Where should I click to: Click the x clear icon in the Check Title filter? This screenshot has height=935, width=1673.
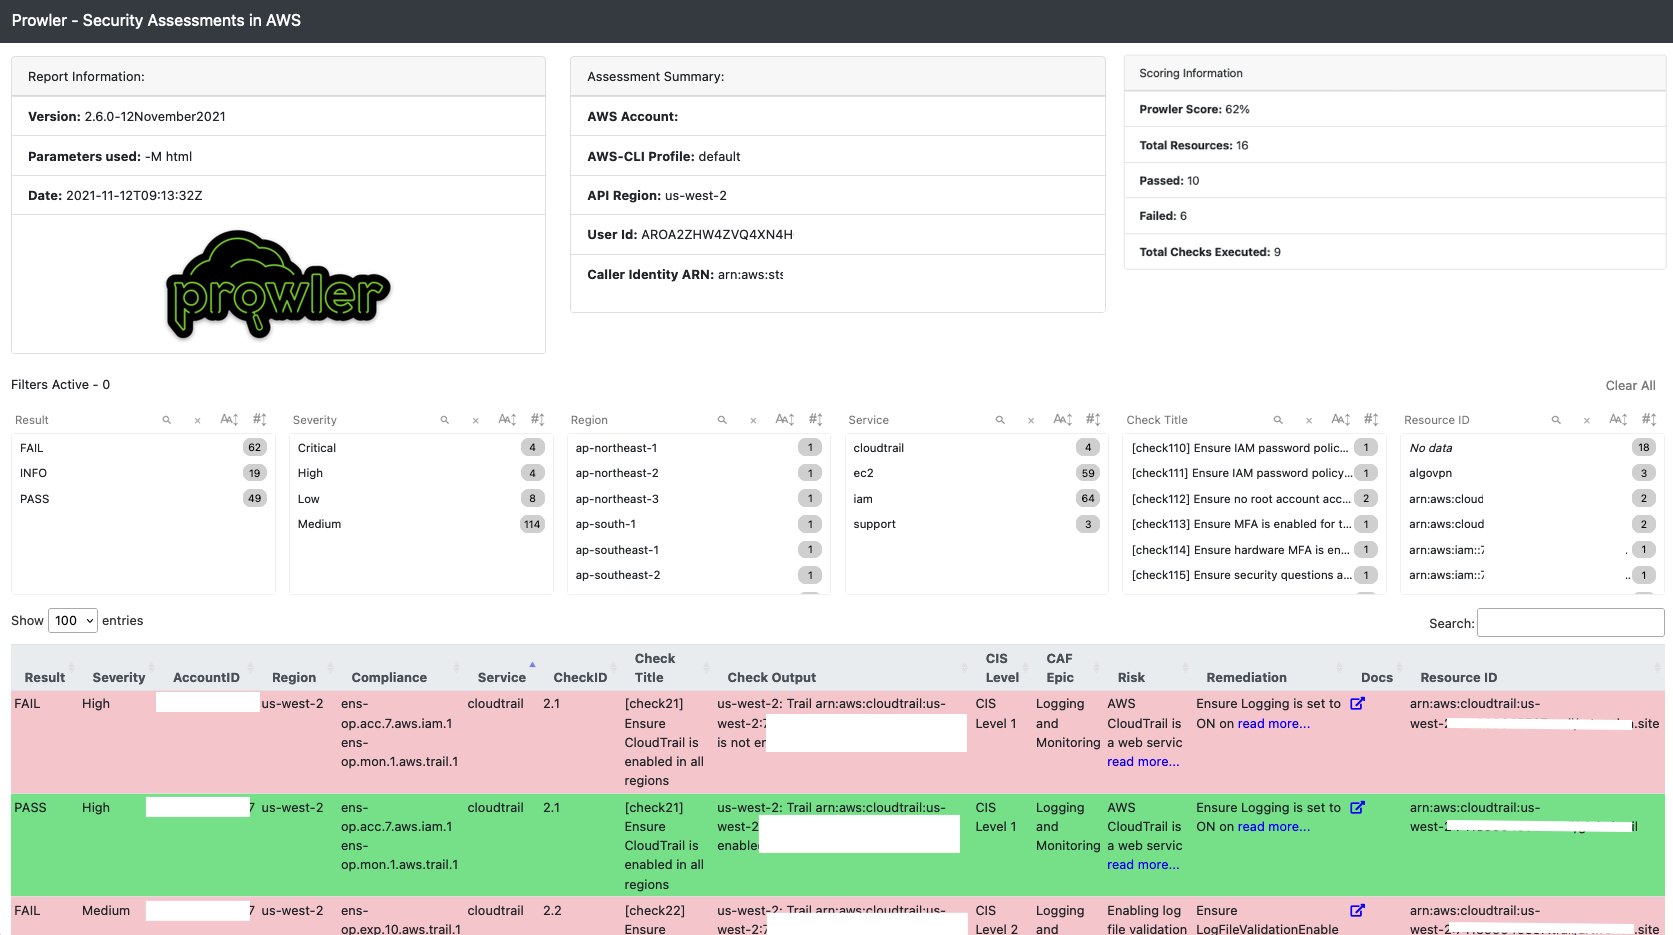click(1308, 420)
